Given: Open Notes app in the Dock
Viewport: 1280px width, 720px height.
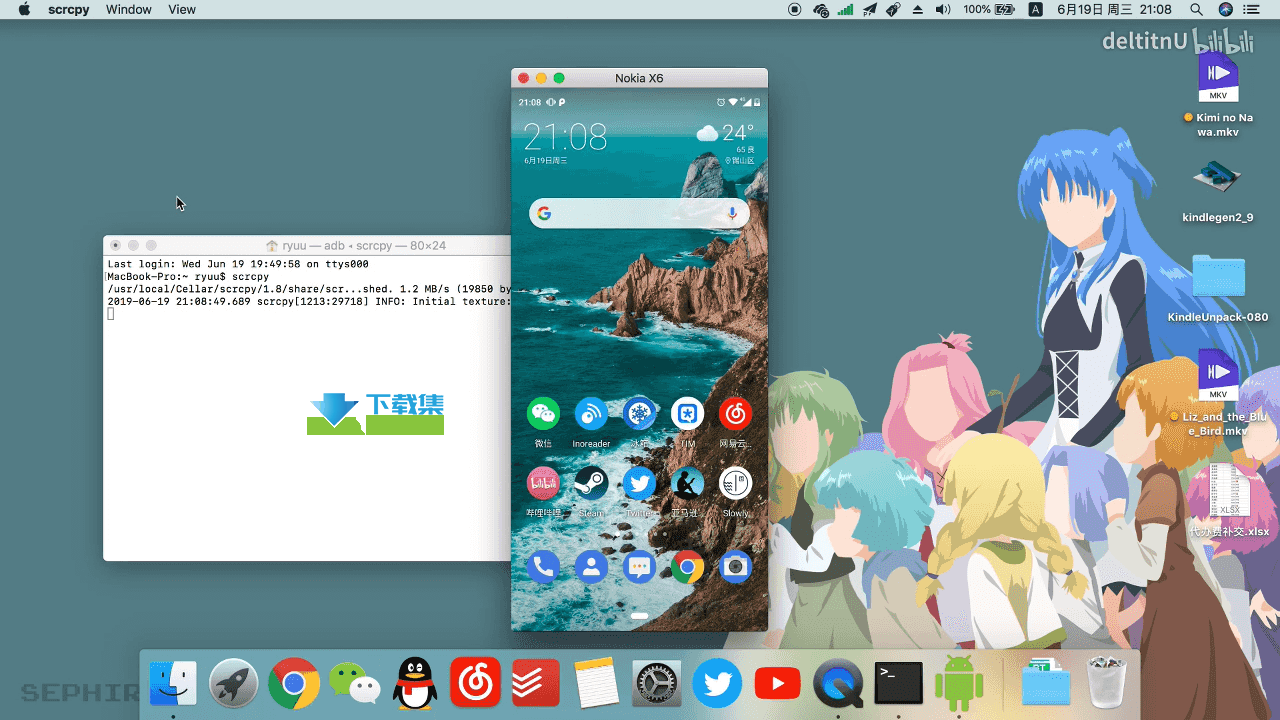Looking at the screenshot, I should pyautogui.click(x=597, y=684).
